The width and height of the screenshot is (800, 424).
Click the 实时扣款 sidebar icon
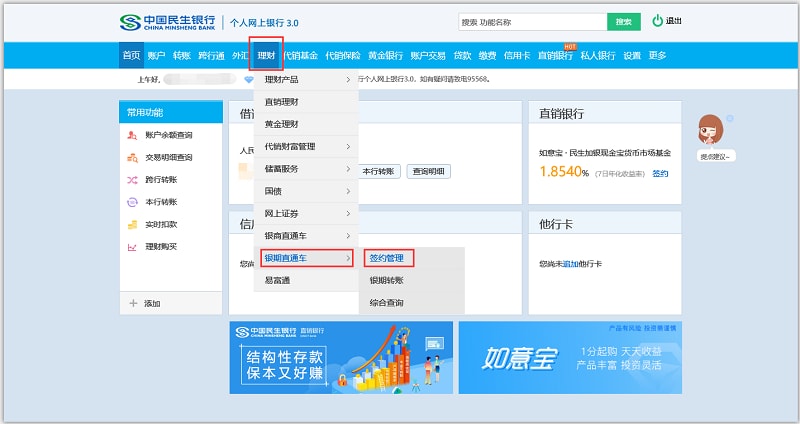coord(132,224)
